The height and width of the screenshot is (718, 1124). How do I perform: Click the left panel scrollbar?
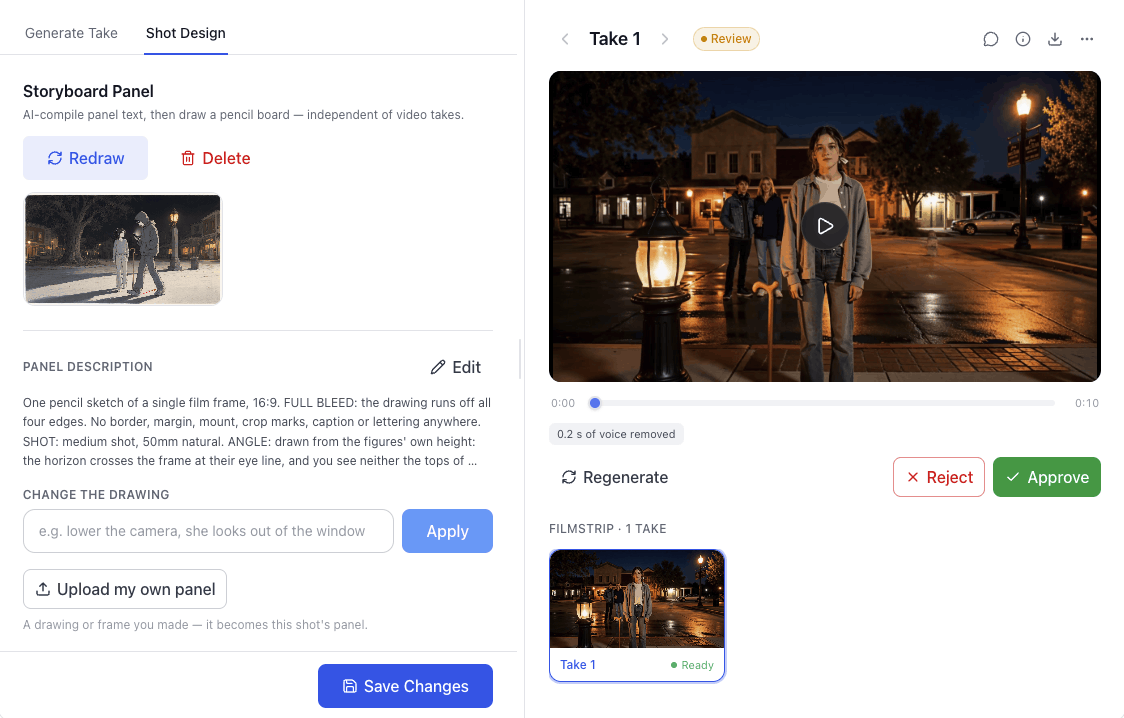(x=520, y=358)
